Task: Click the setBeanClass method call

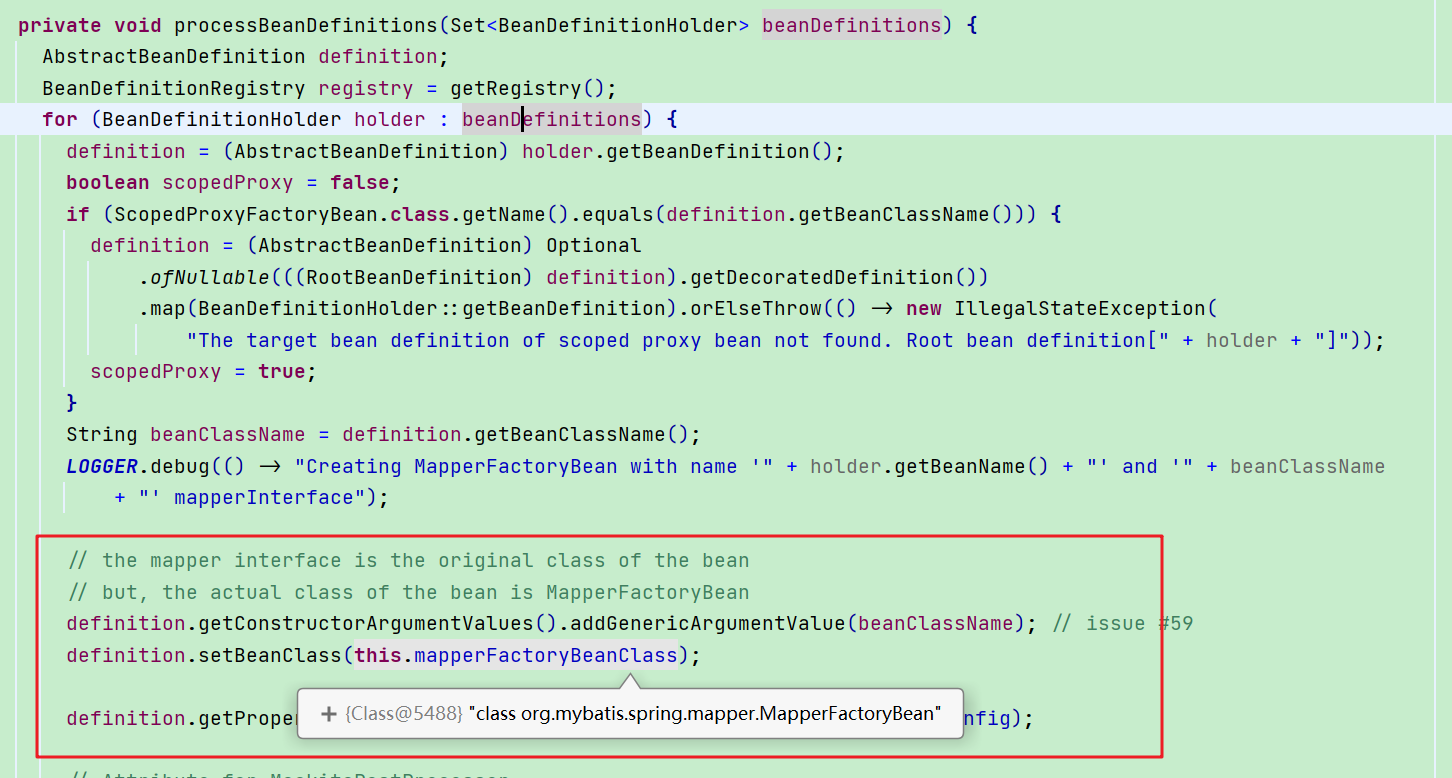Action: tap(270, 656)
